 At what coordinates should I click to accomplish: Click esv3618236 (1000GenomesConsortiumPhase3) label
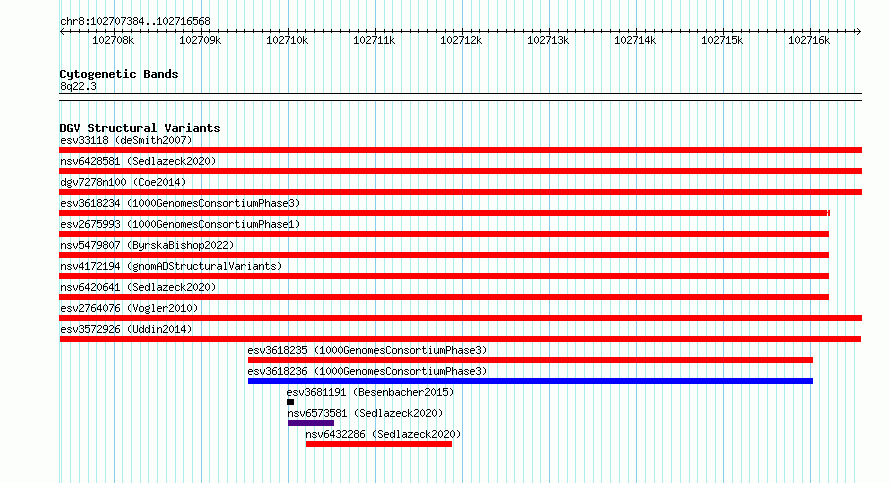click(x=367, y=371)
